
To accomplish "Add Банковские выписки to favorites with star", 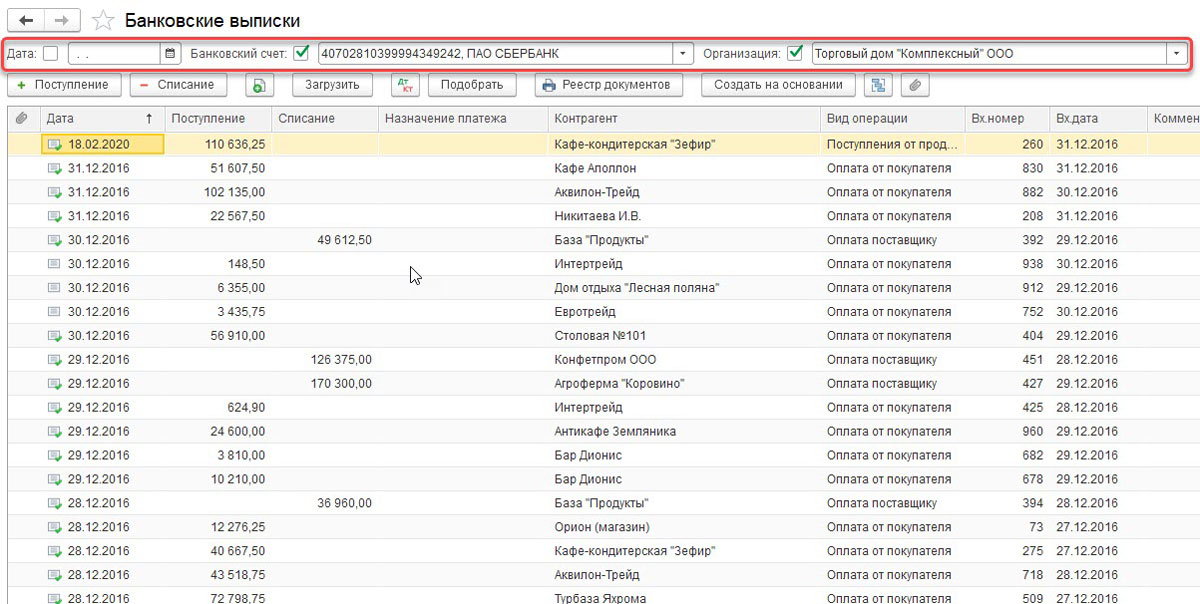I will pyautogui.click(x=102, y=21).
